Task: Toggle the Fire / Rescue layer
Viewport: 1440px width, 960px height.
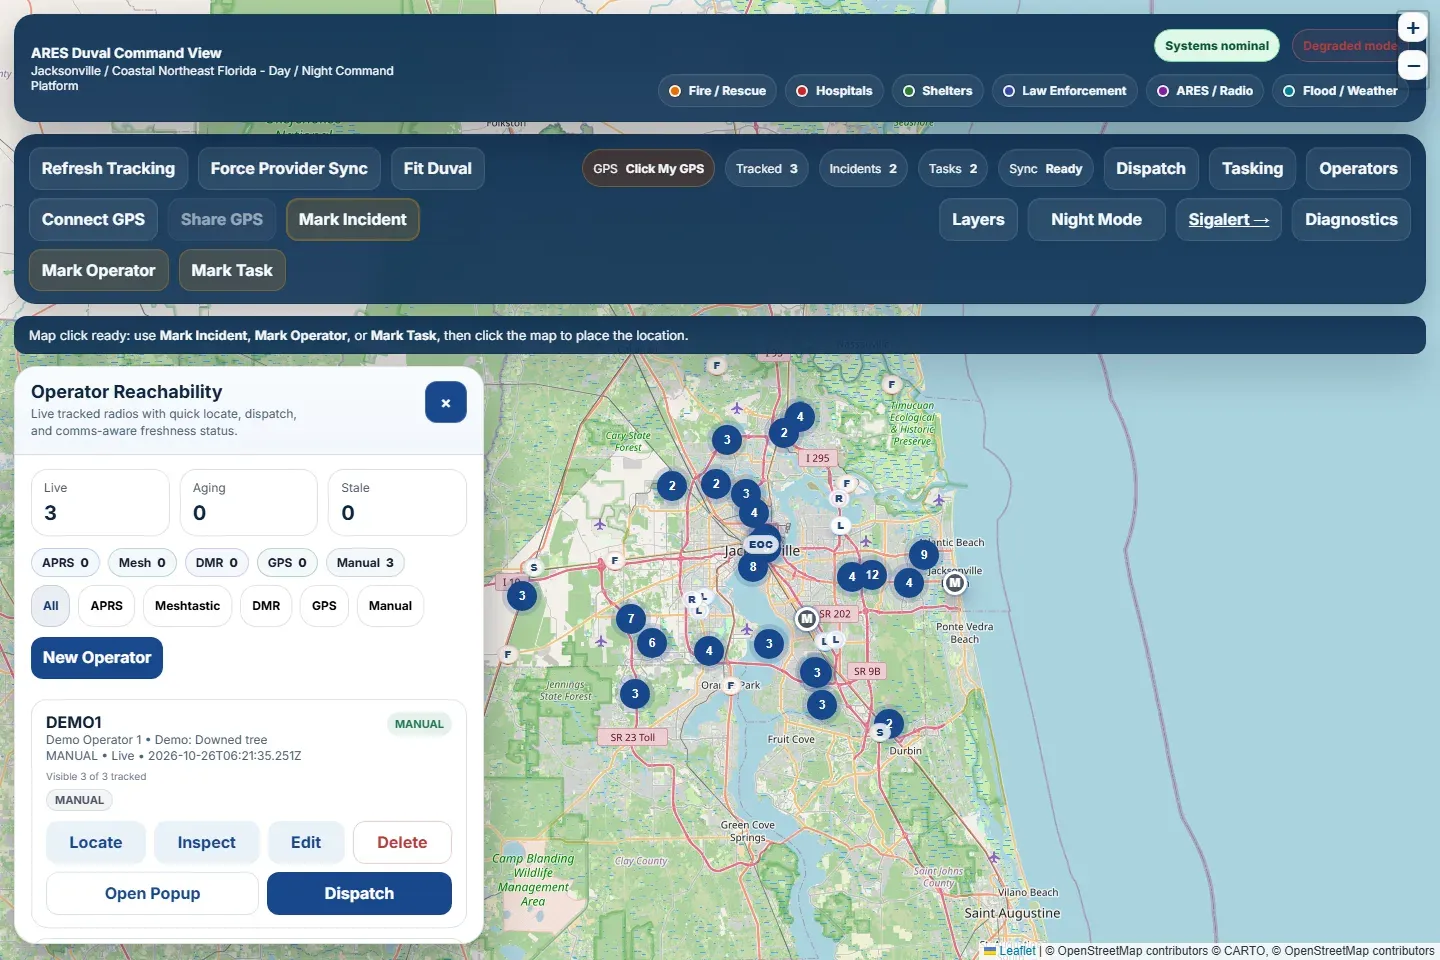Action: click(717, 91)
